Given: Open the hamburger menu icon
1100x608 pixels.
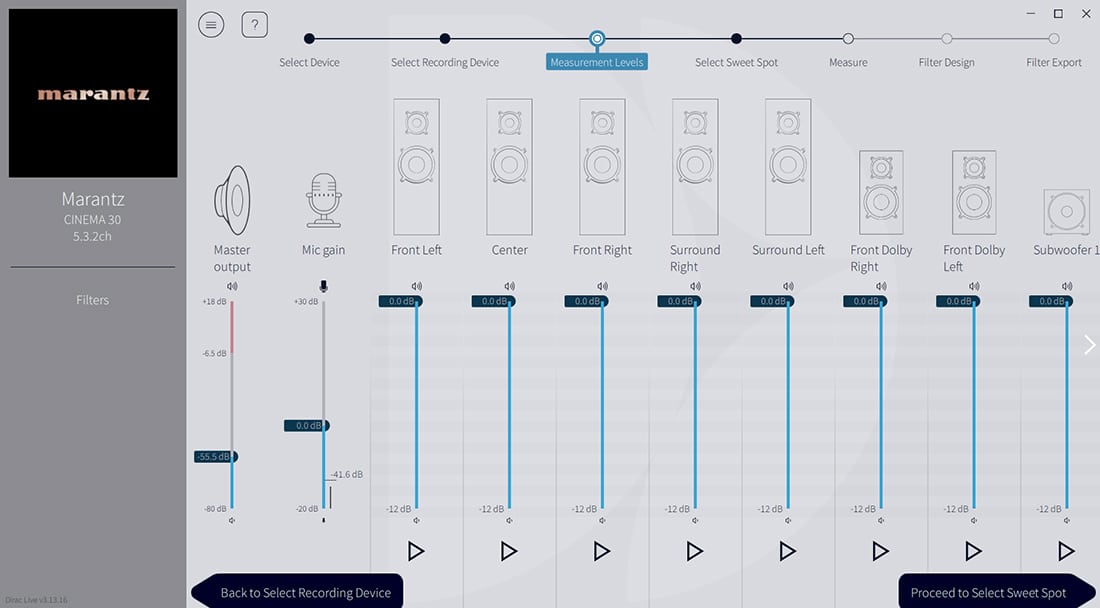Looking at the screenshot, I should (x=211, y=25).
